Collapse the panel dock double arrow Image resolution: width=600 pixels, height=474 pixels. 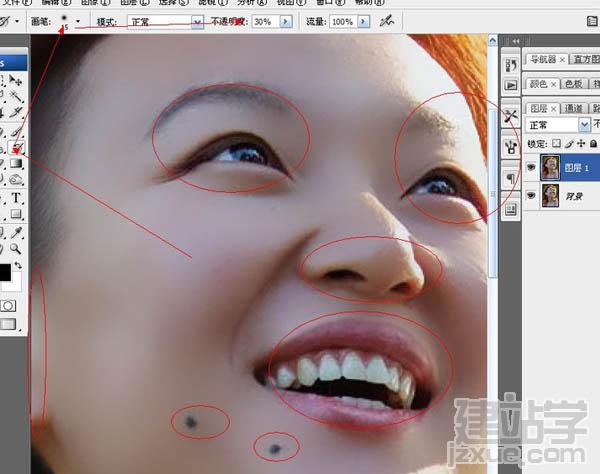point(516,41)
